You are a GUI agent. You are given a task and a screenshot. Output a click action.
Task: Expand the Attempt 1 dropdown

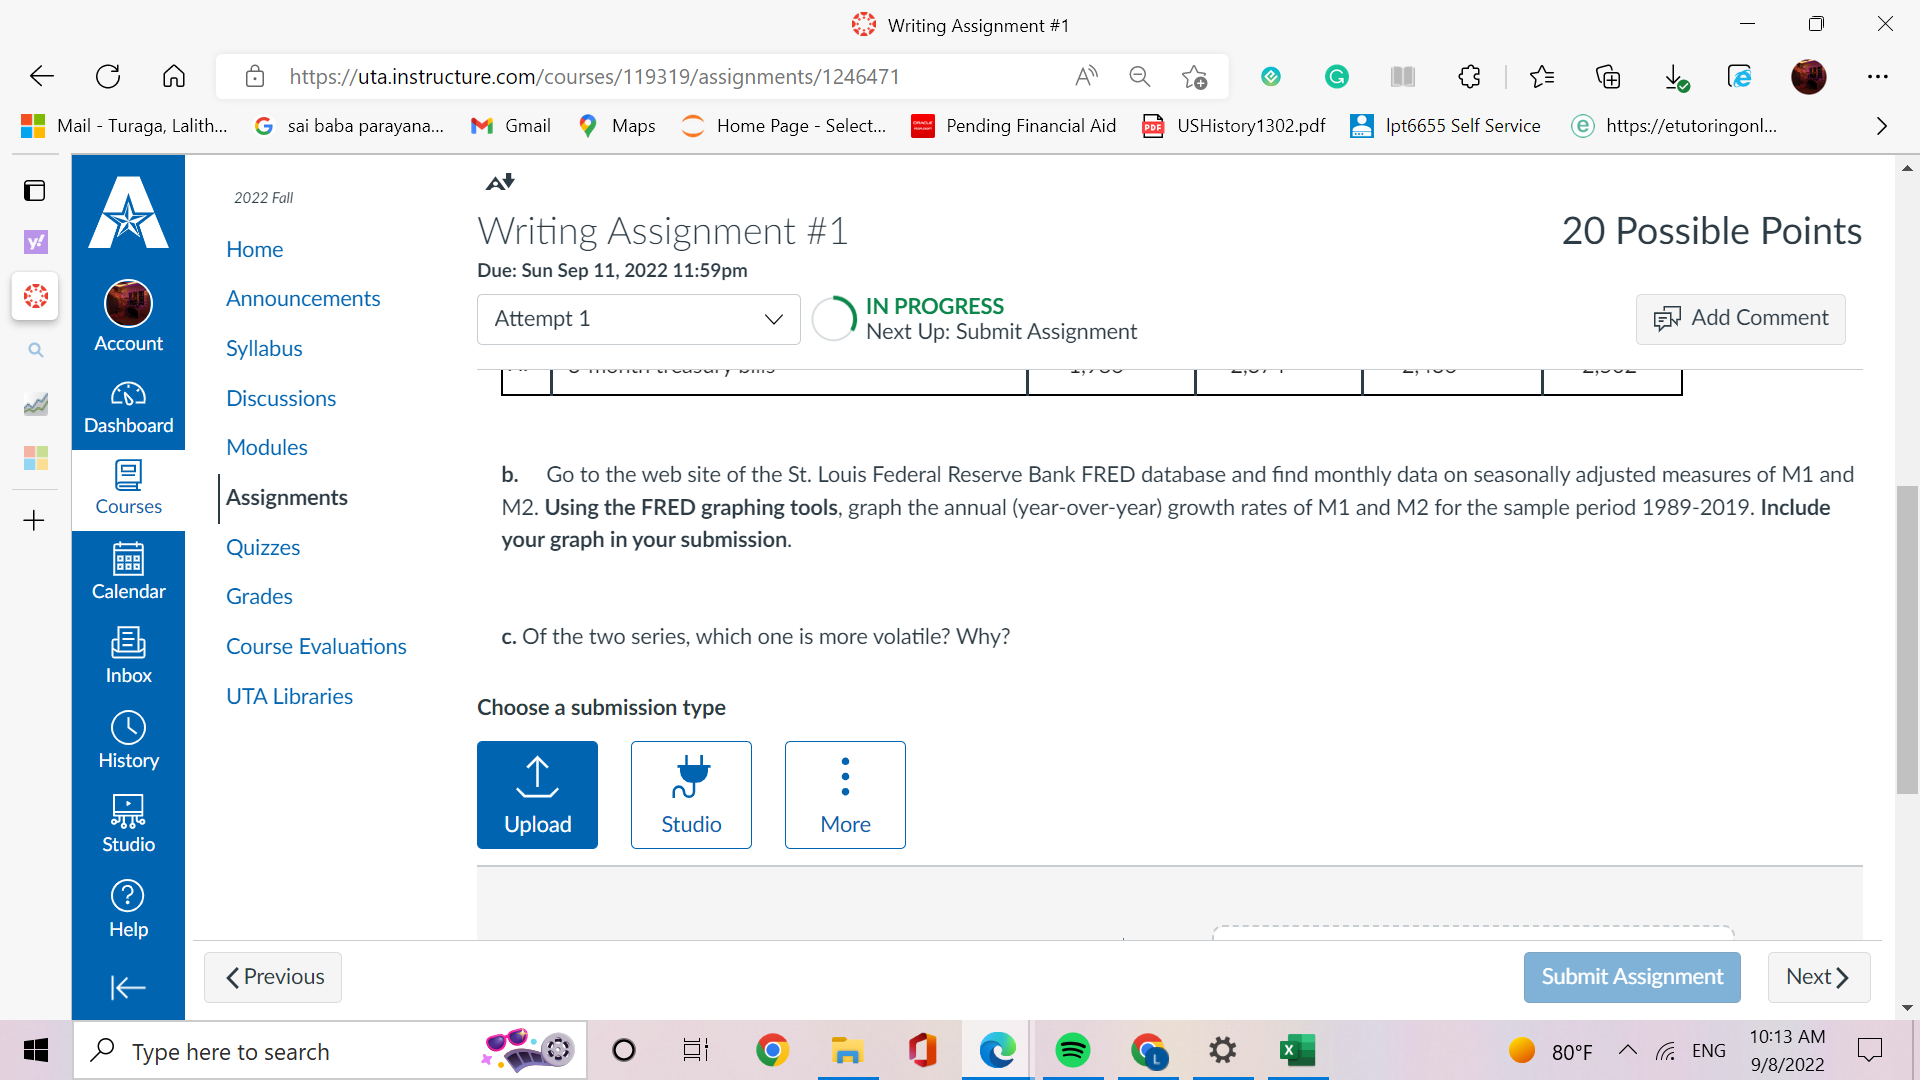pyautogui.click(x=638, y=319)
